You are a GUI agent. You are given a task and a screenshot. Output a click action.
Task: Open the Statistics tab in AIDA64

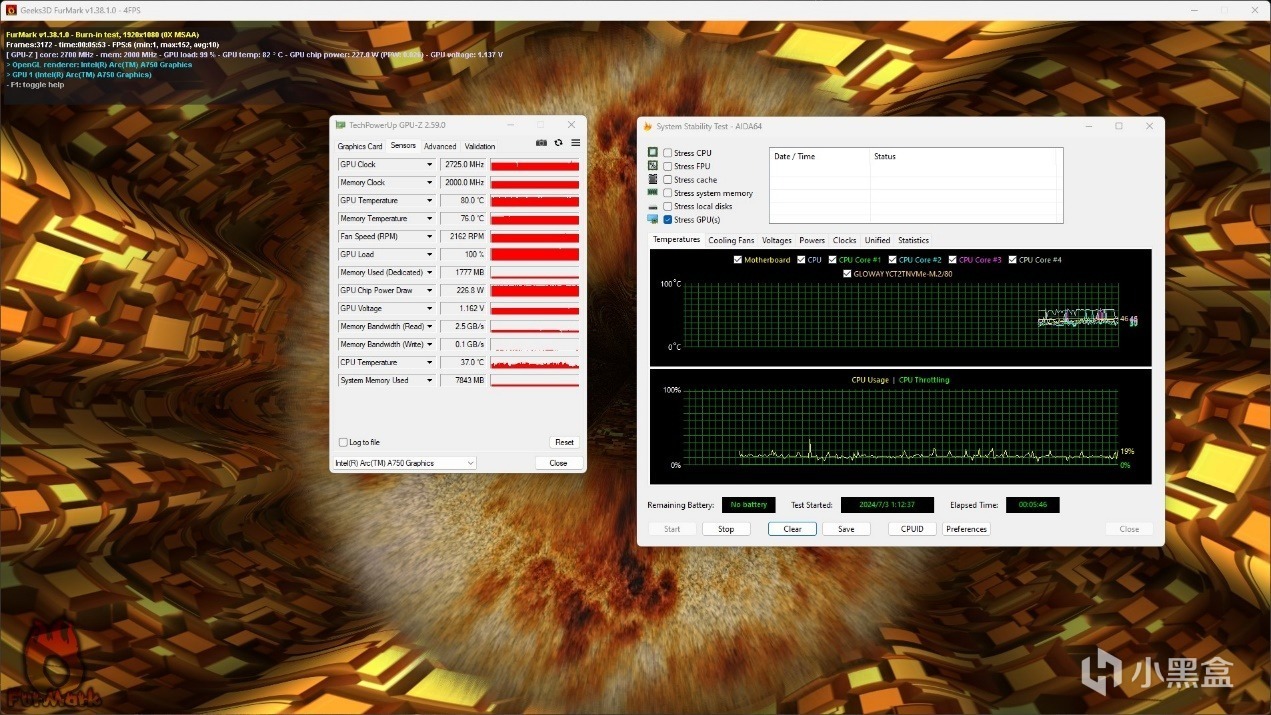click(x=914, y=240)
